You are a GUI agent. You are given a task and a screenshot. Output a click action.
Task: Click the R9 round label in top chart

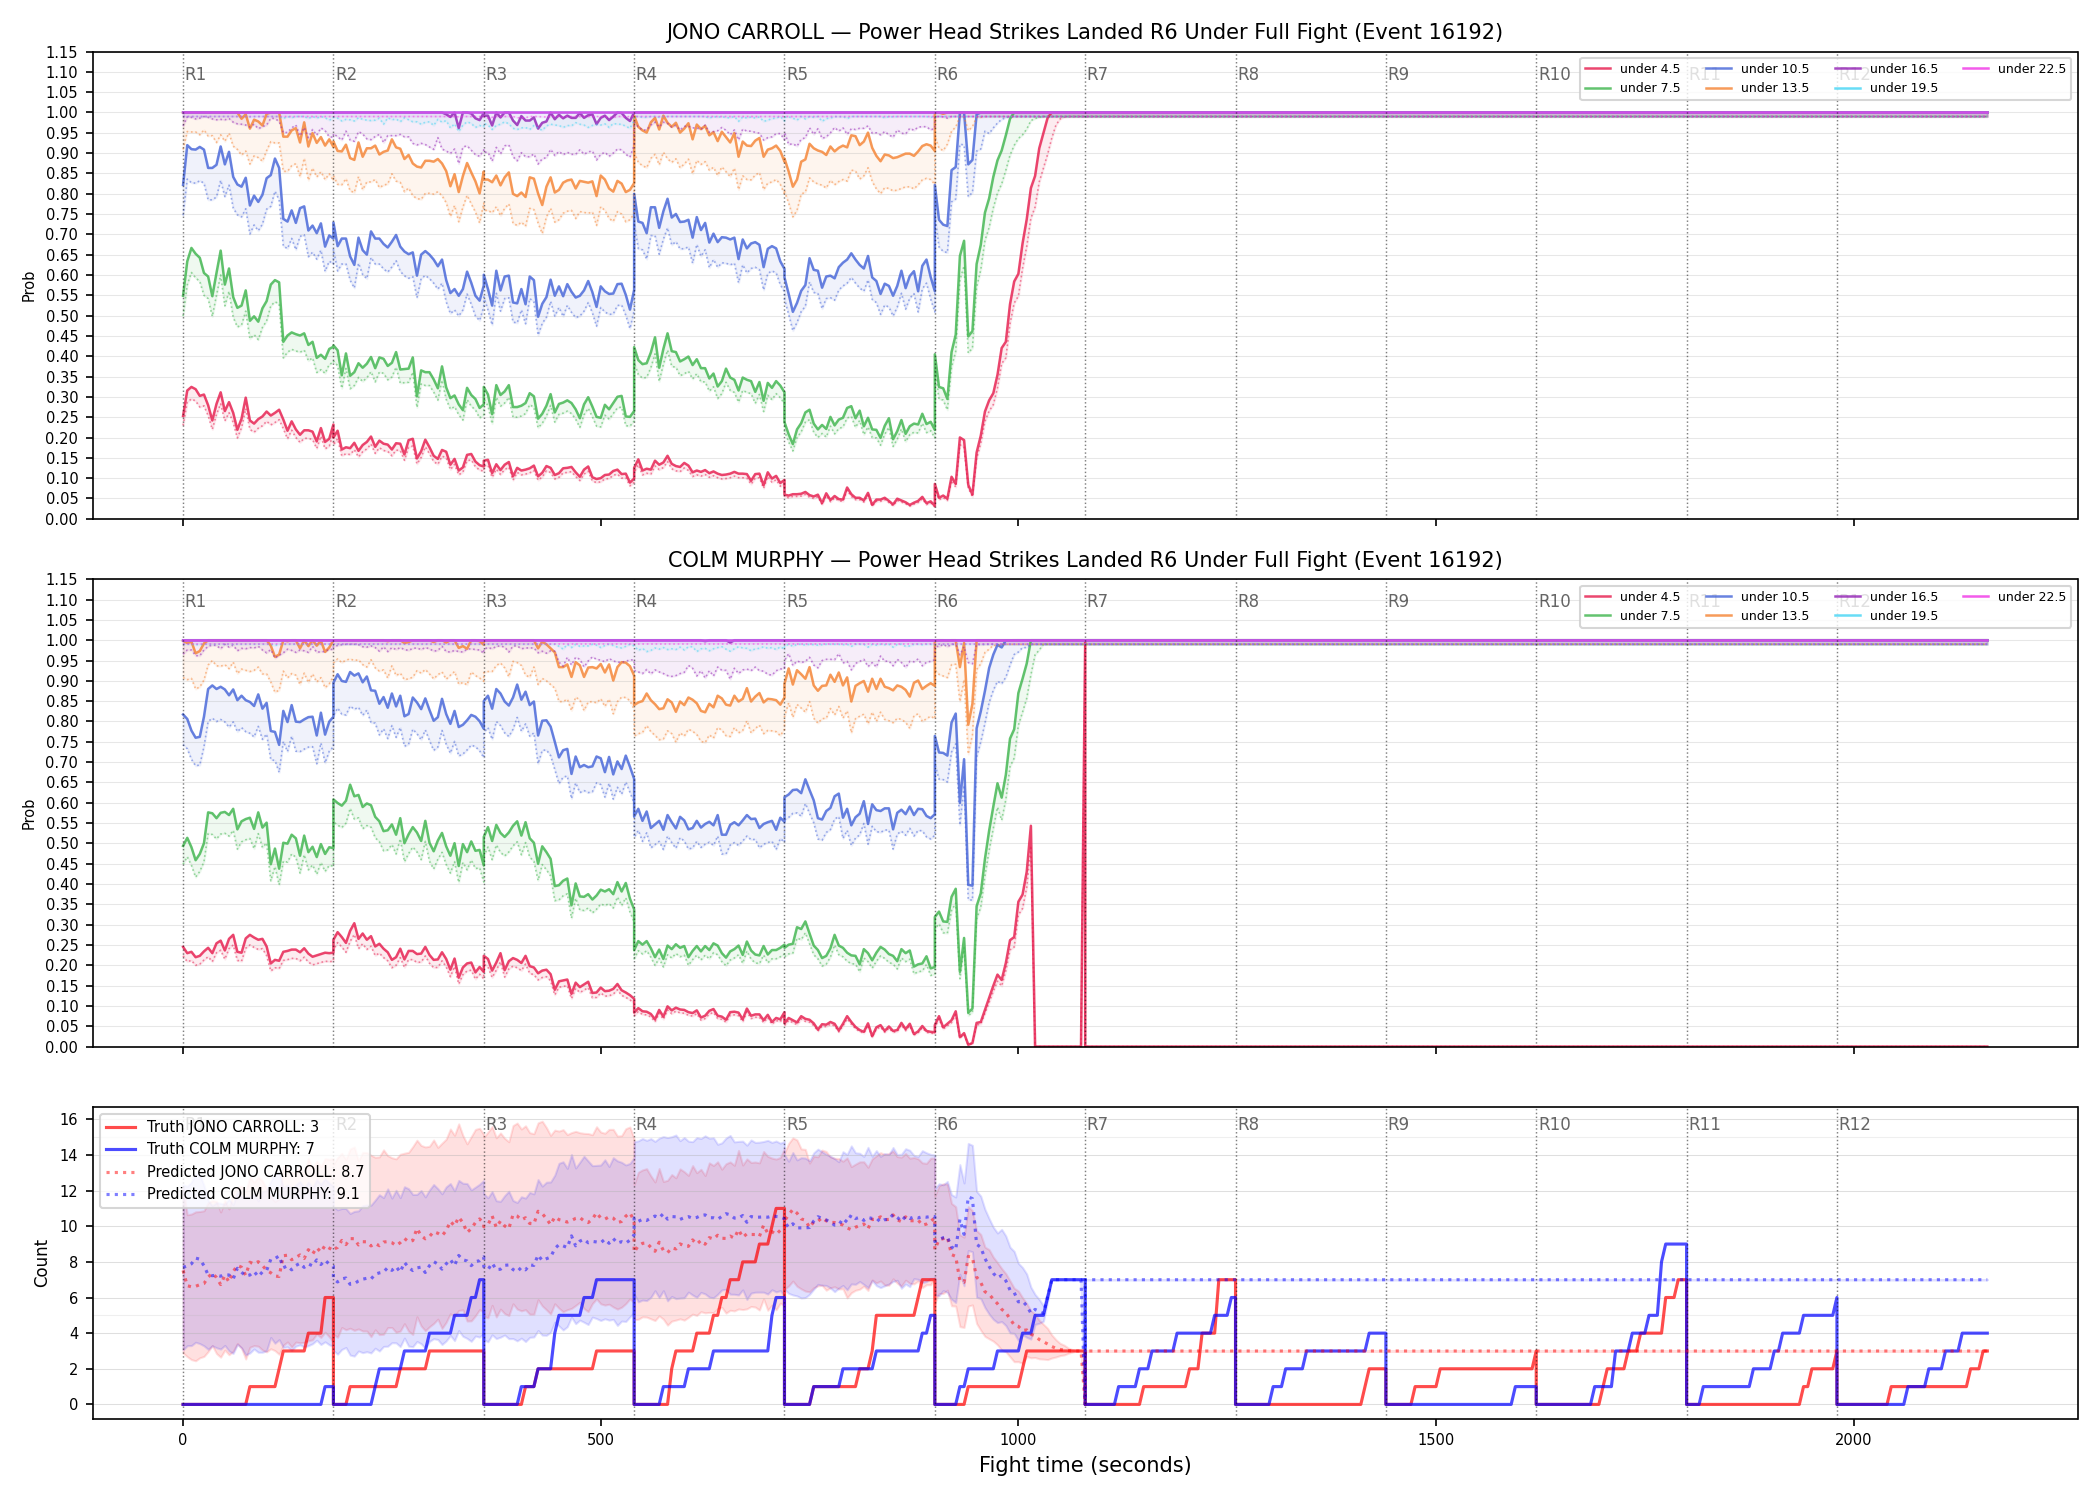point(1398,74)
